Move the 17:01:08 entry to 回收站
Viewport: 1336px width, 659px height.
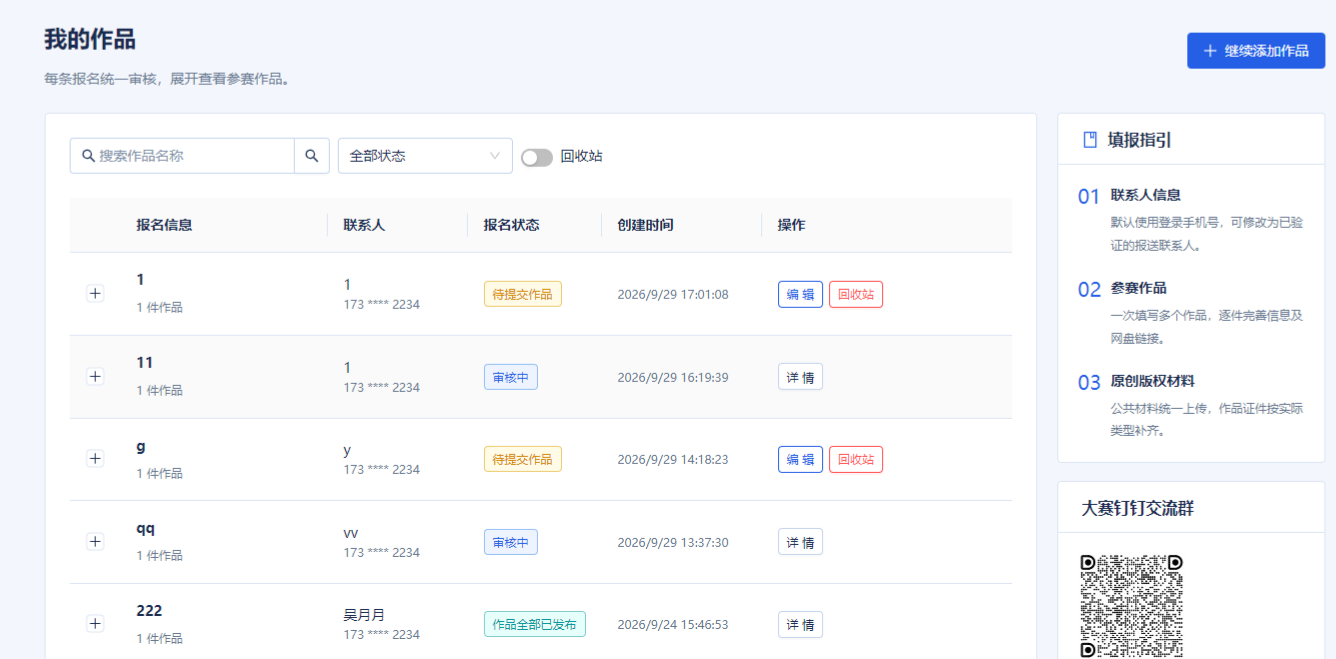(856, 294)
